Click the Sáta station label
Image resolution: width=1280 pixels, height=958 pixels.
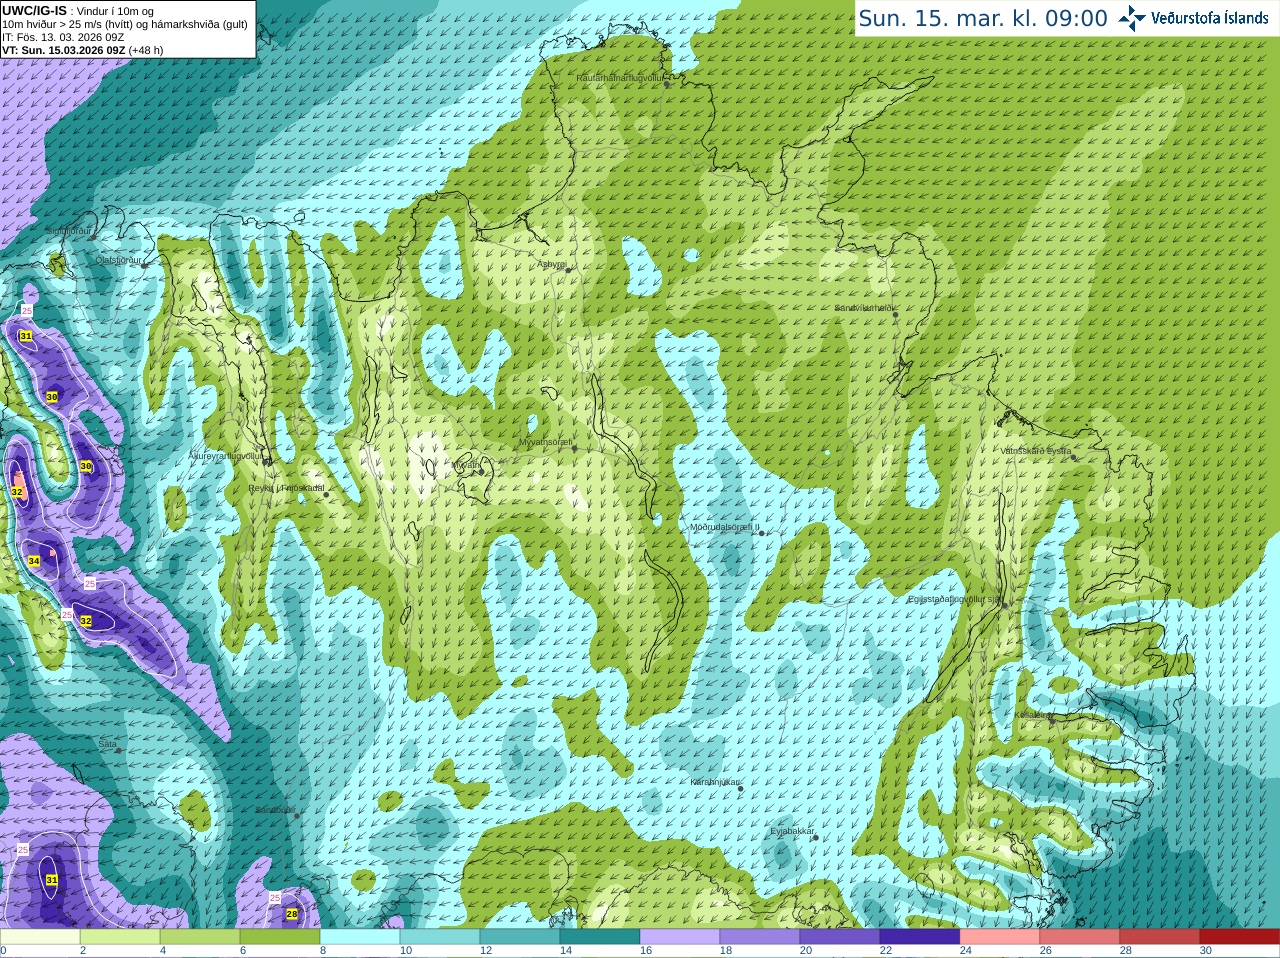click(x=108, y=744)
